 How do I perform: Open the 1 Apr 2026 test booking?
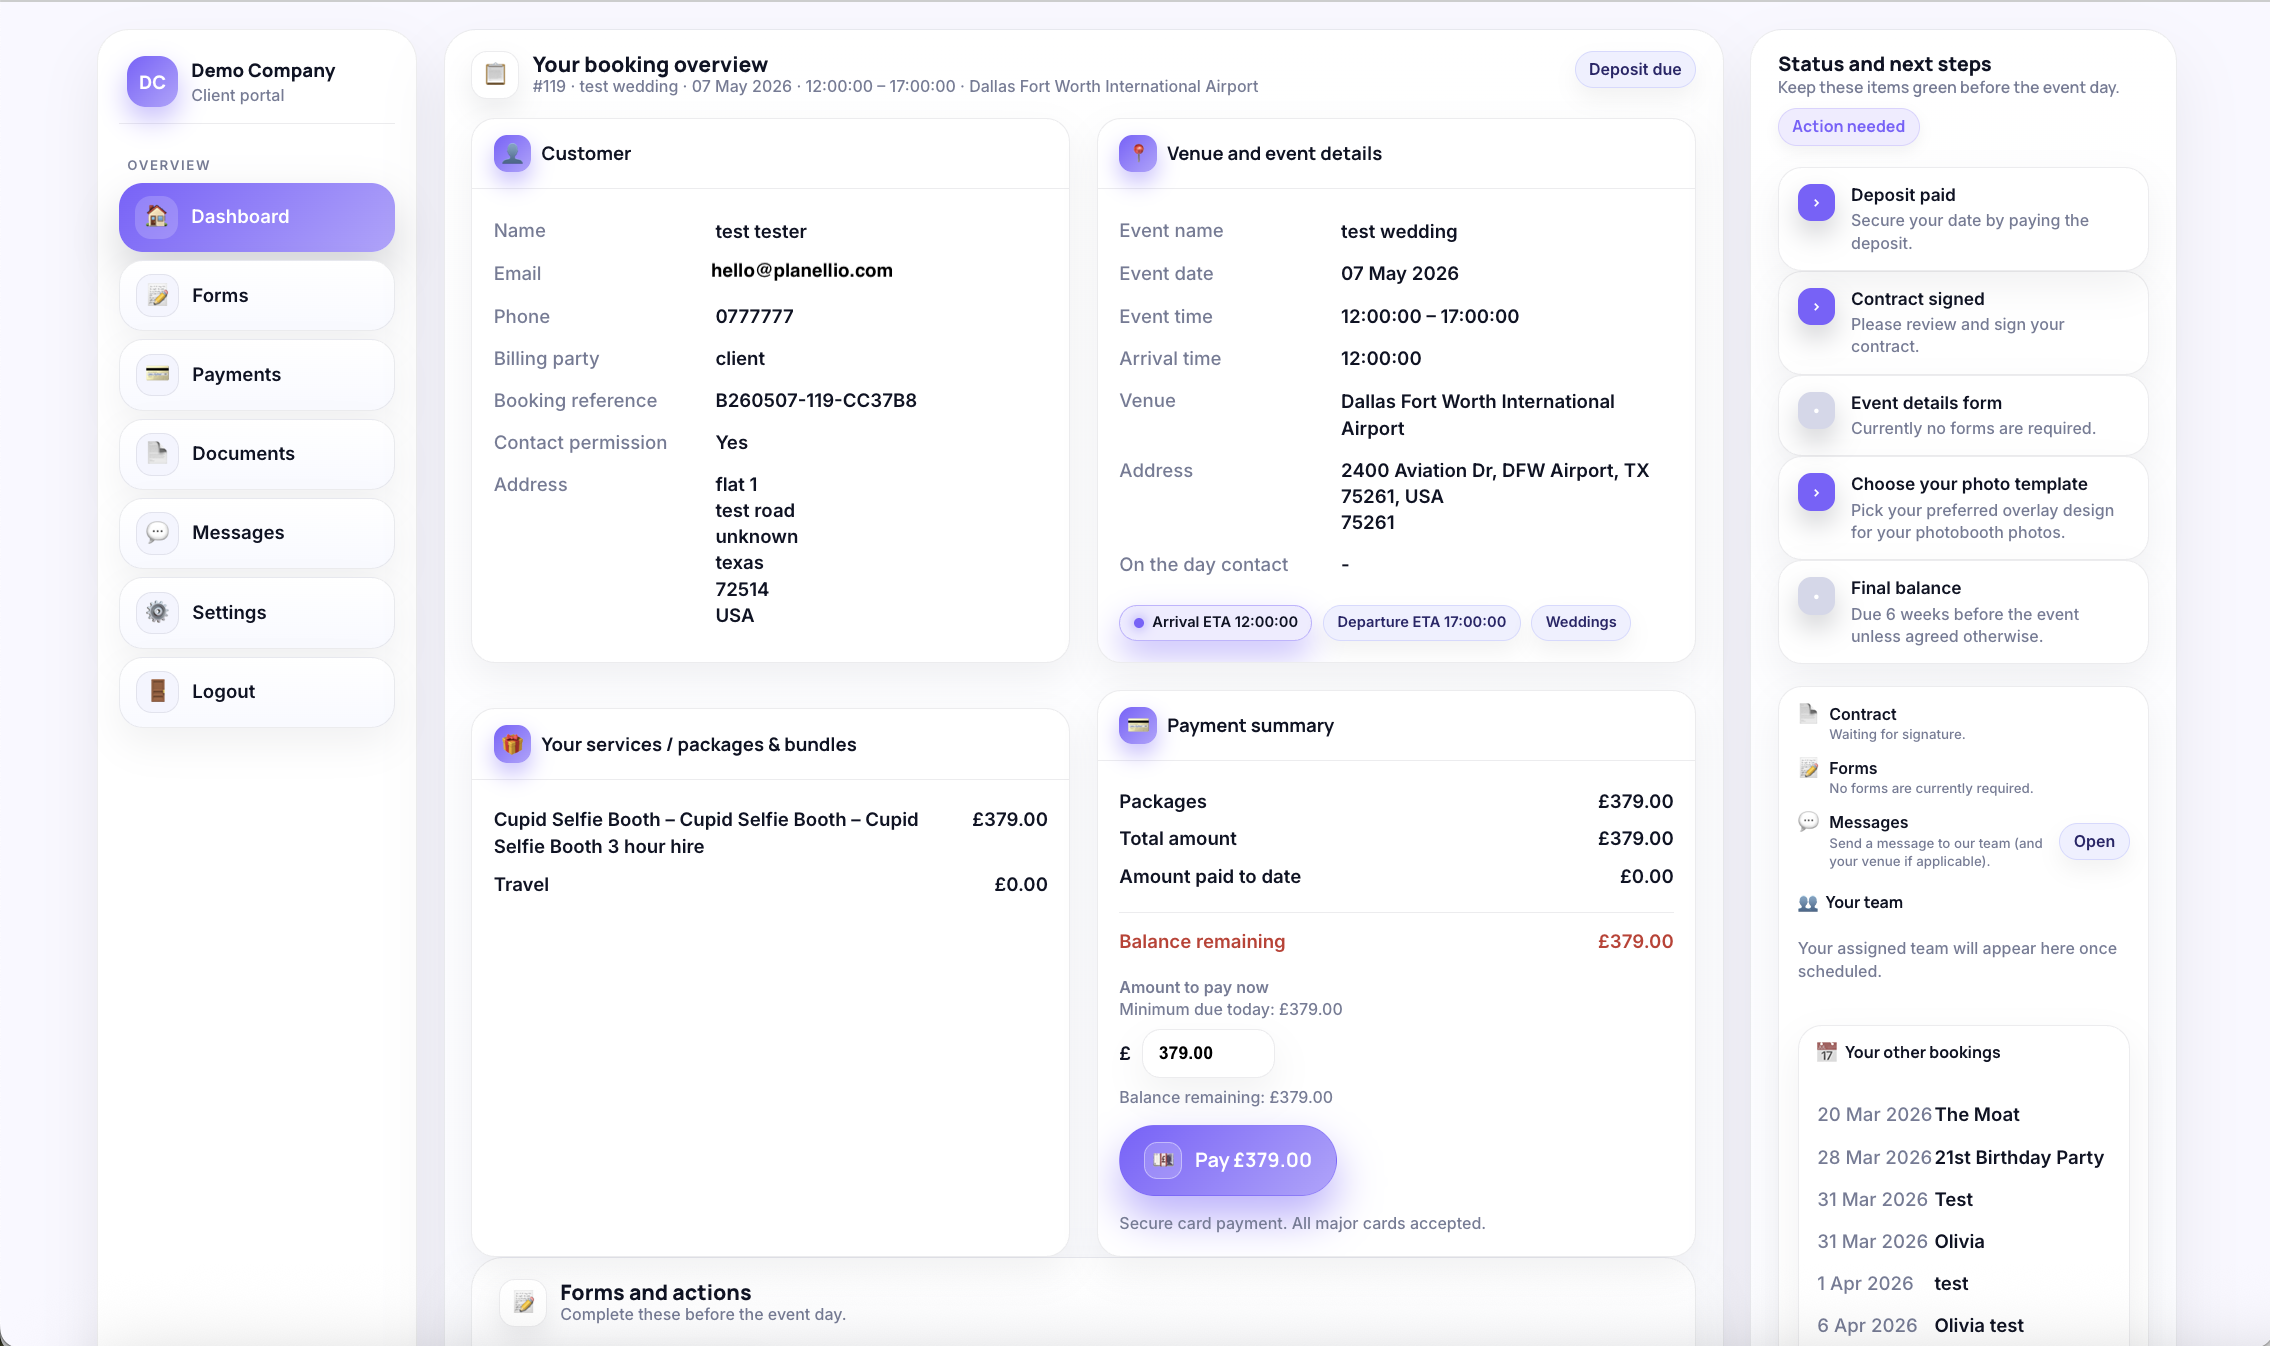point(1892,1284)
